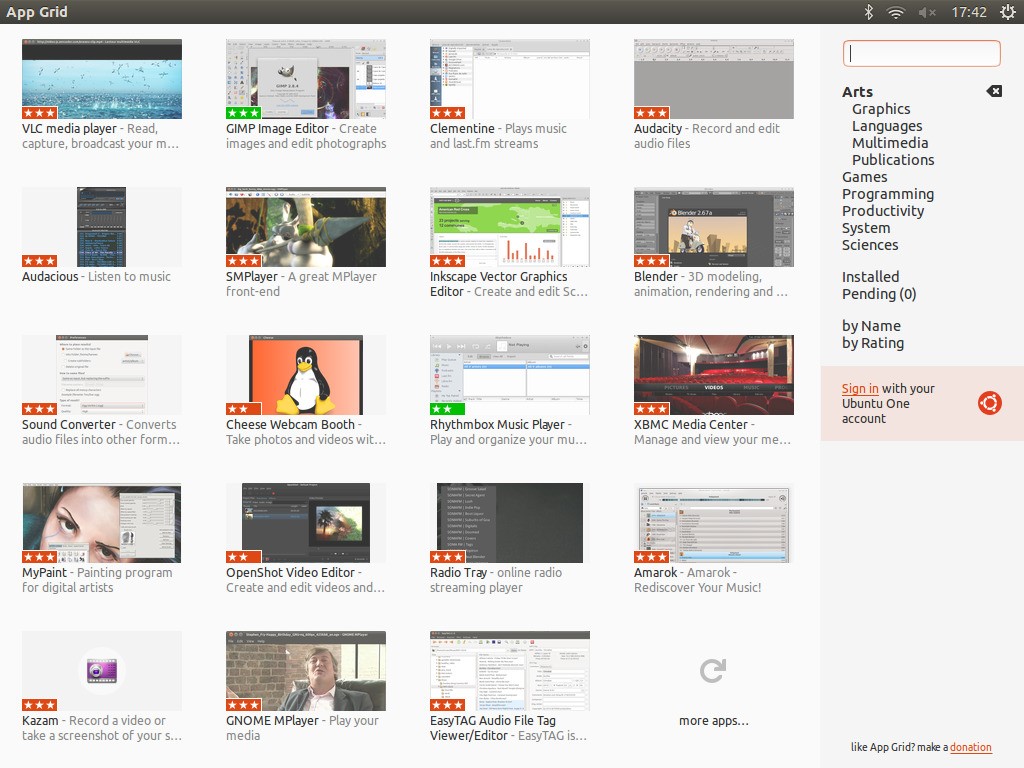Sort apps by Rating

873,343
